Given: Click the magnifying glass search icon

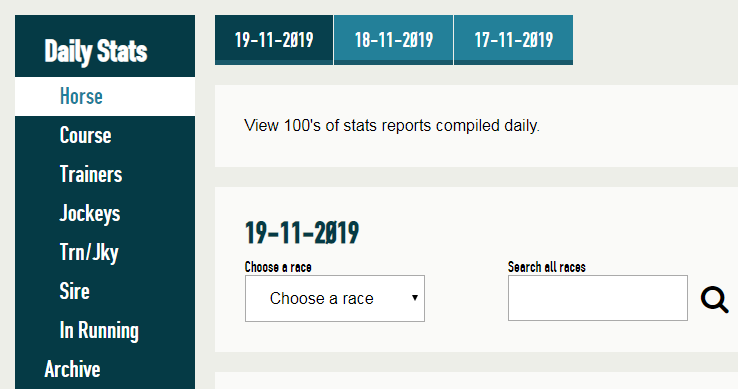Looking at the screenshot, I should click(x=714, y=299).
